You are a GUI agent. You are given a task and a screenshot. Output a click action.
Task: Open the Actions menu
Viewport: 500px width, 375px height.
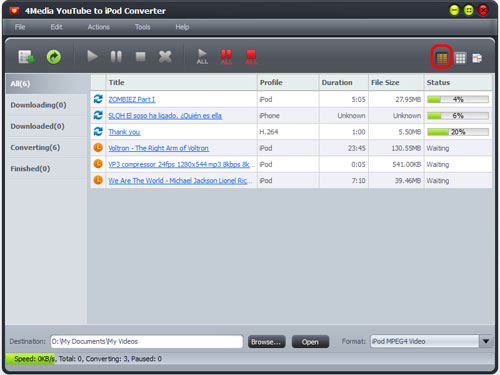(99, 27)
